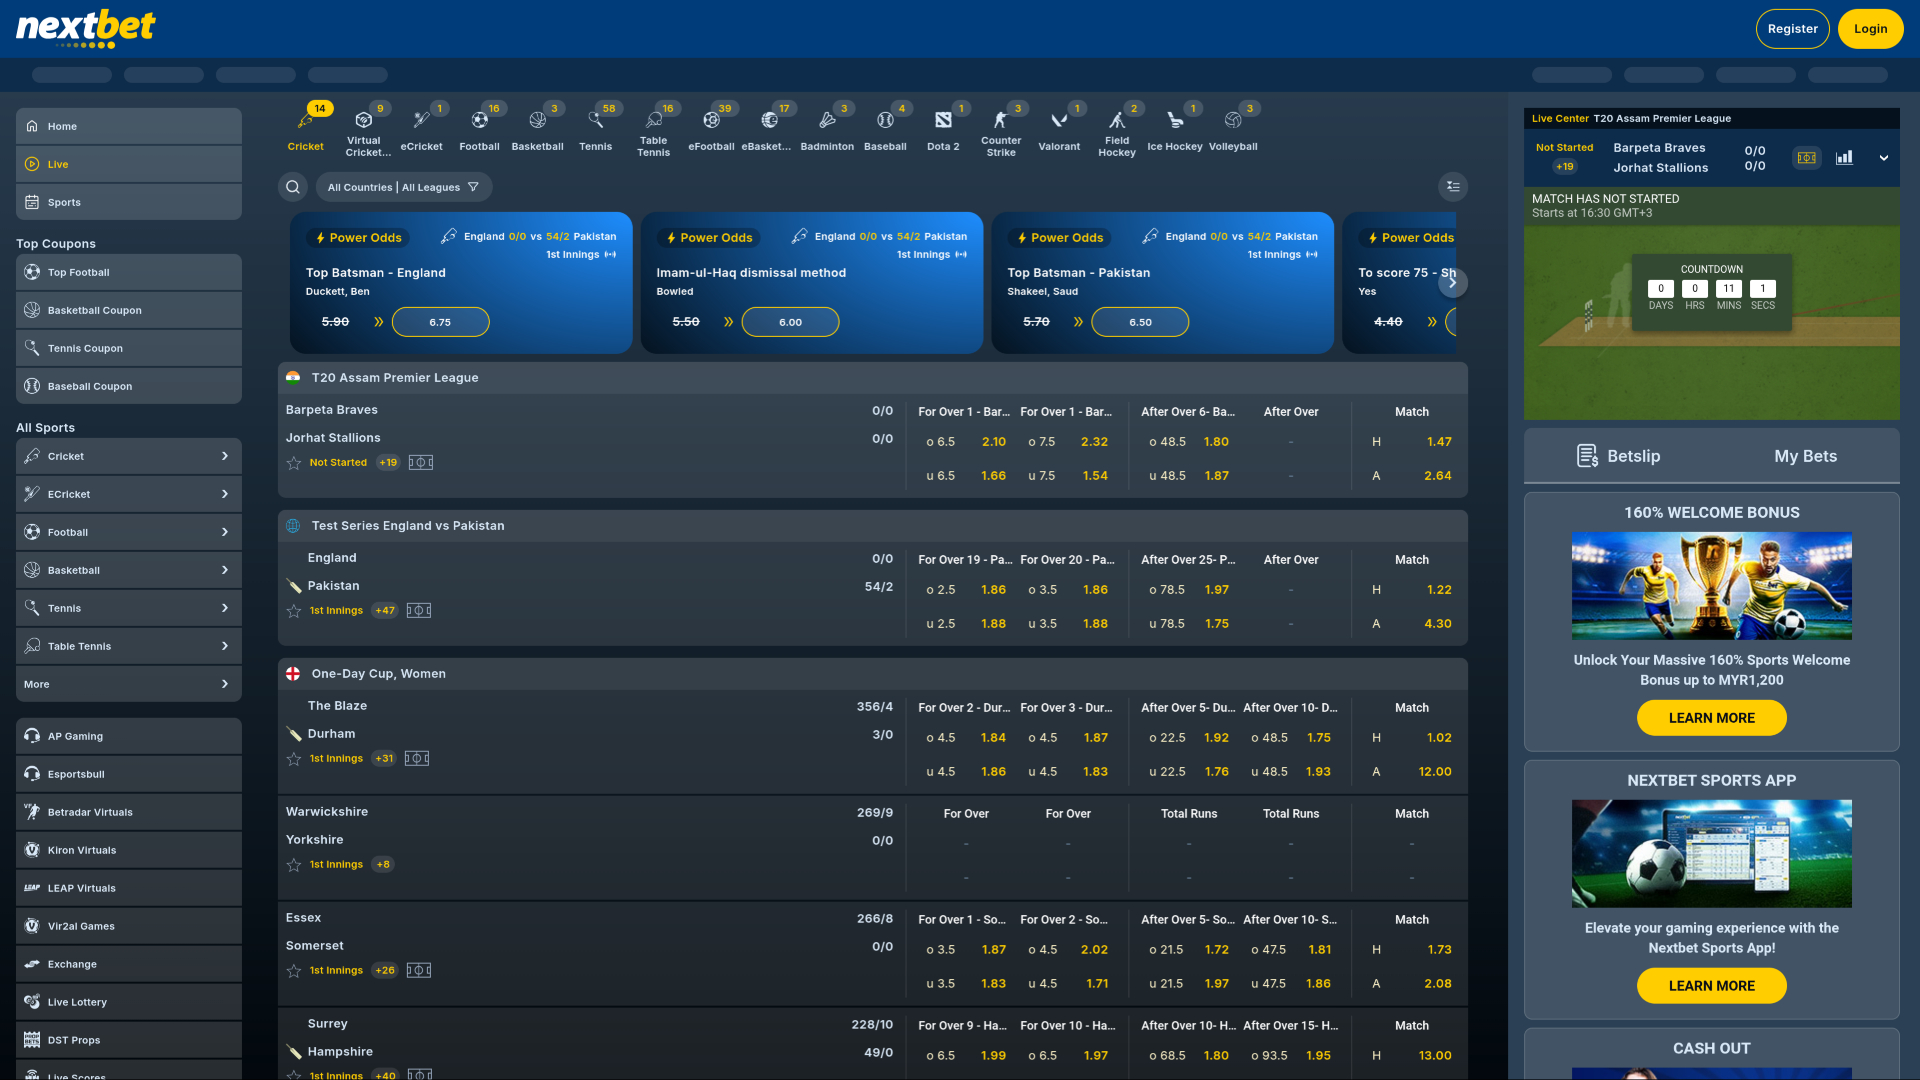Open the list view settings icon
Screen dimensions: 1920x1080
click(1453, 187)
